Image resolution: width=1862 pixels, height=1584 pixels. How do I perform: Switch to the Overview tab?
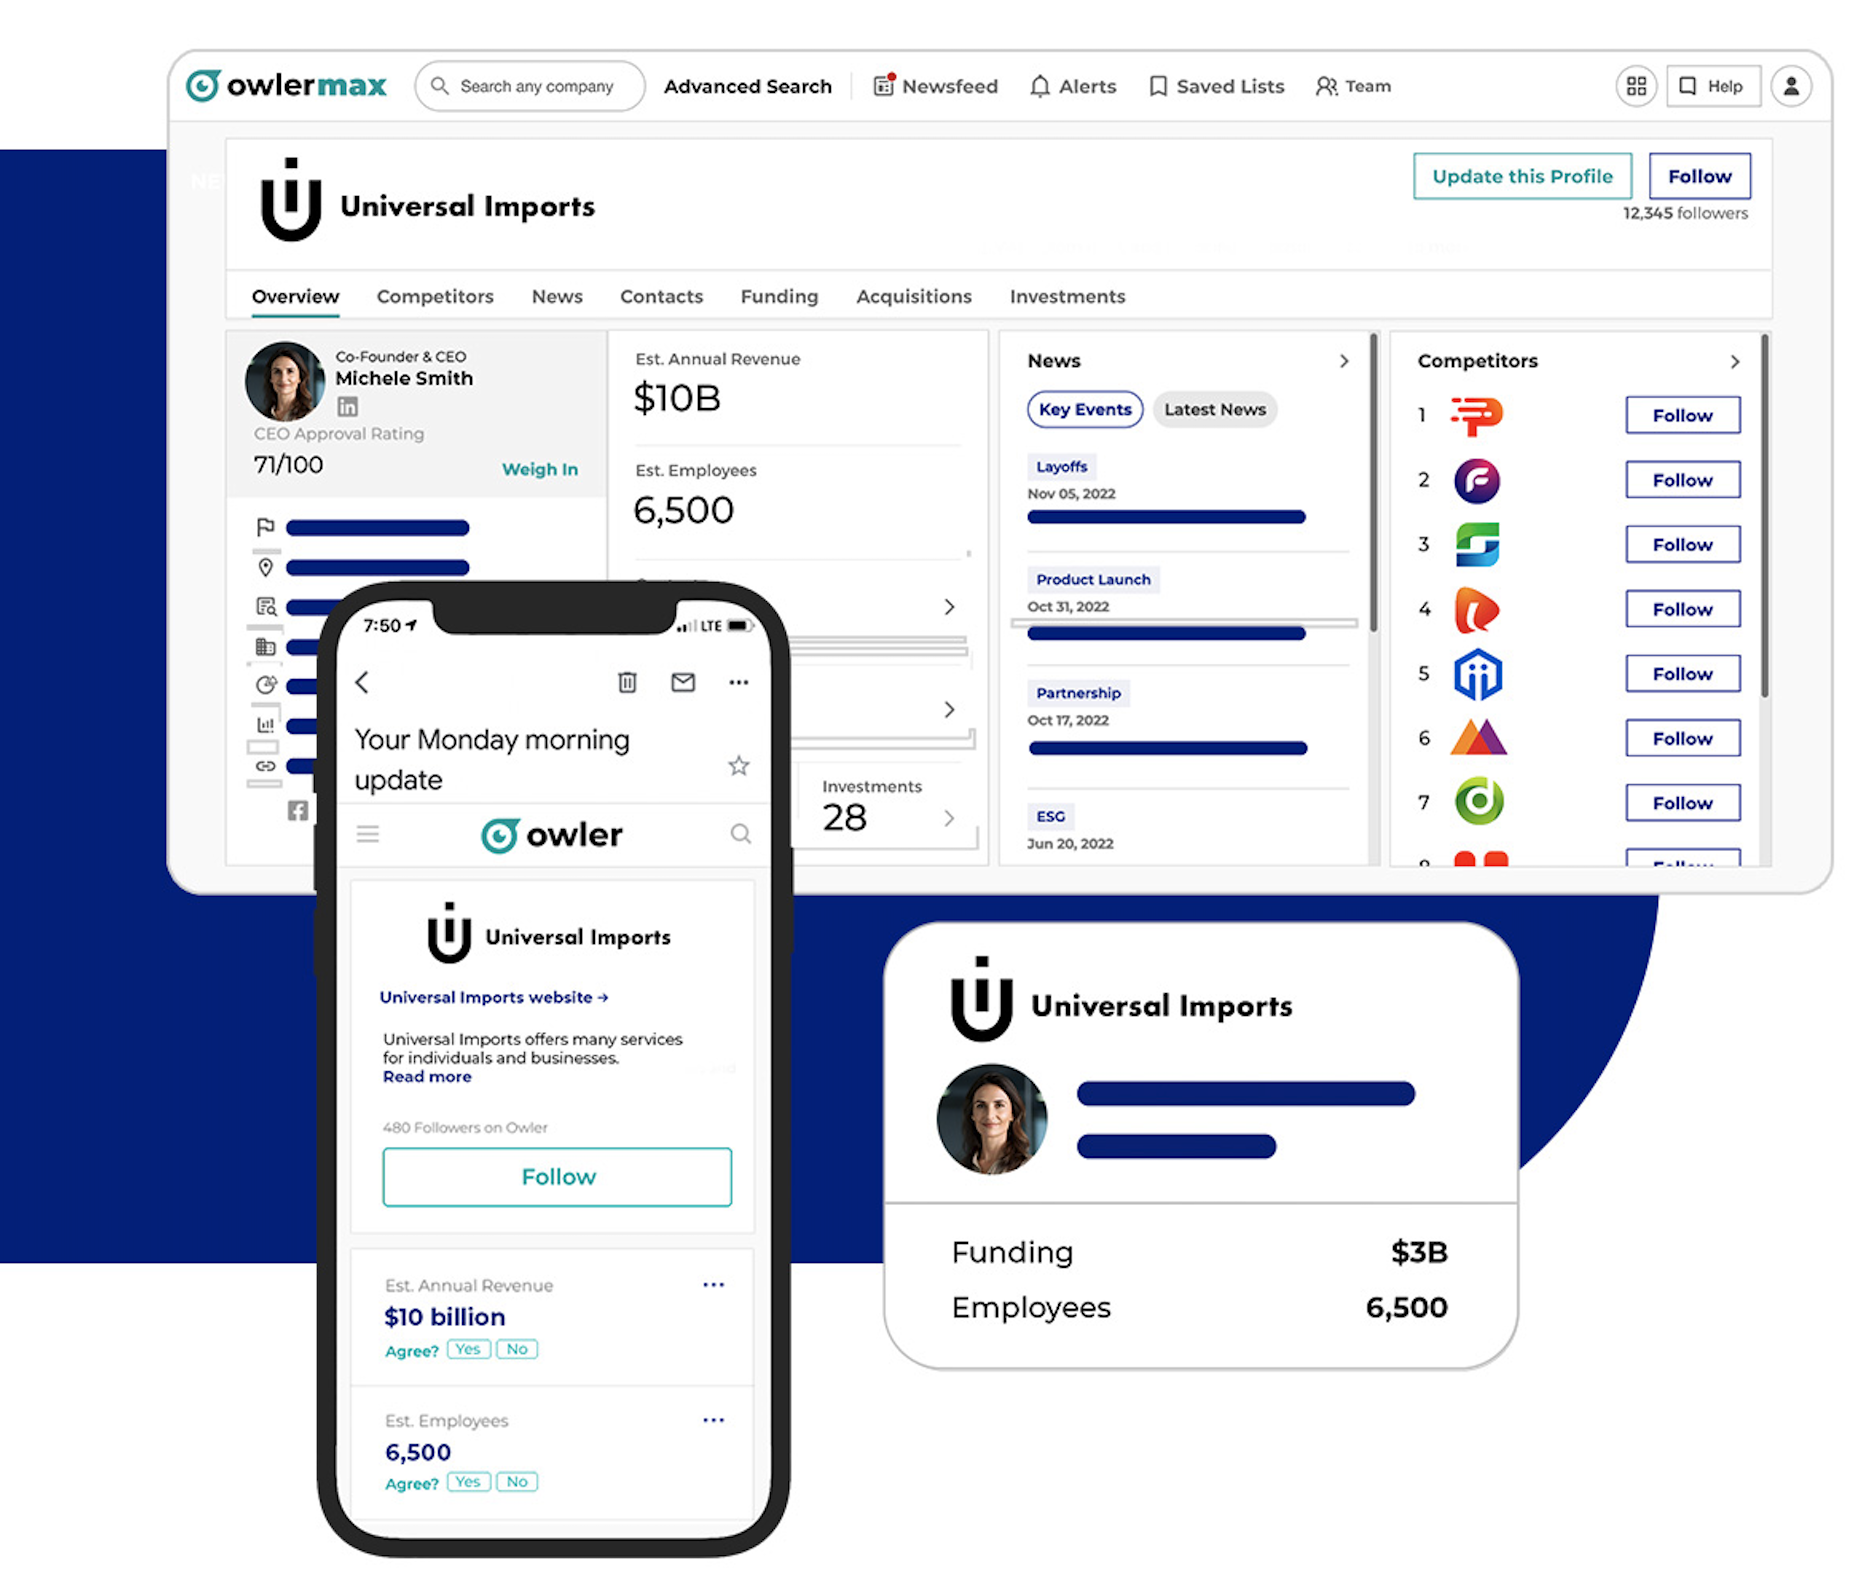(295, 296)
